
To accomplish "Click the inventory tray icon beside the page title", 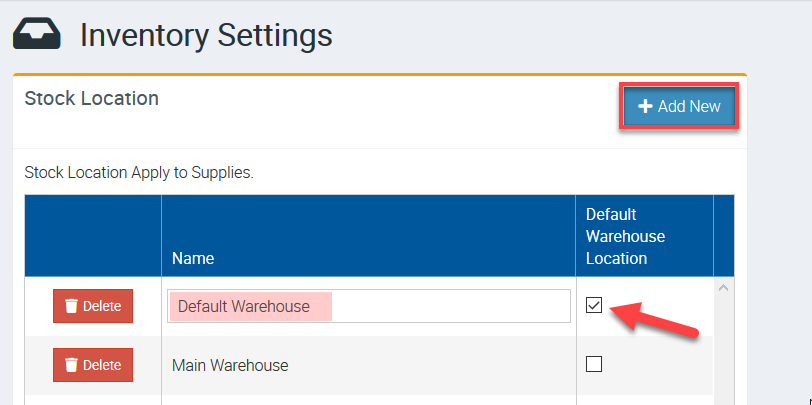I will [37, 36].
